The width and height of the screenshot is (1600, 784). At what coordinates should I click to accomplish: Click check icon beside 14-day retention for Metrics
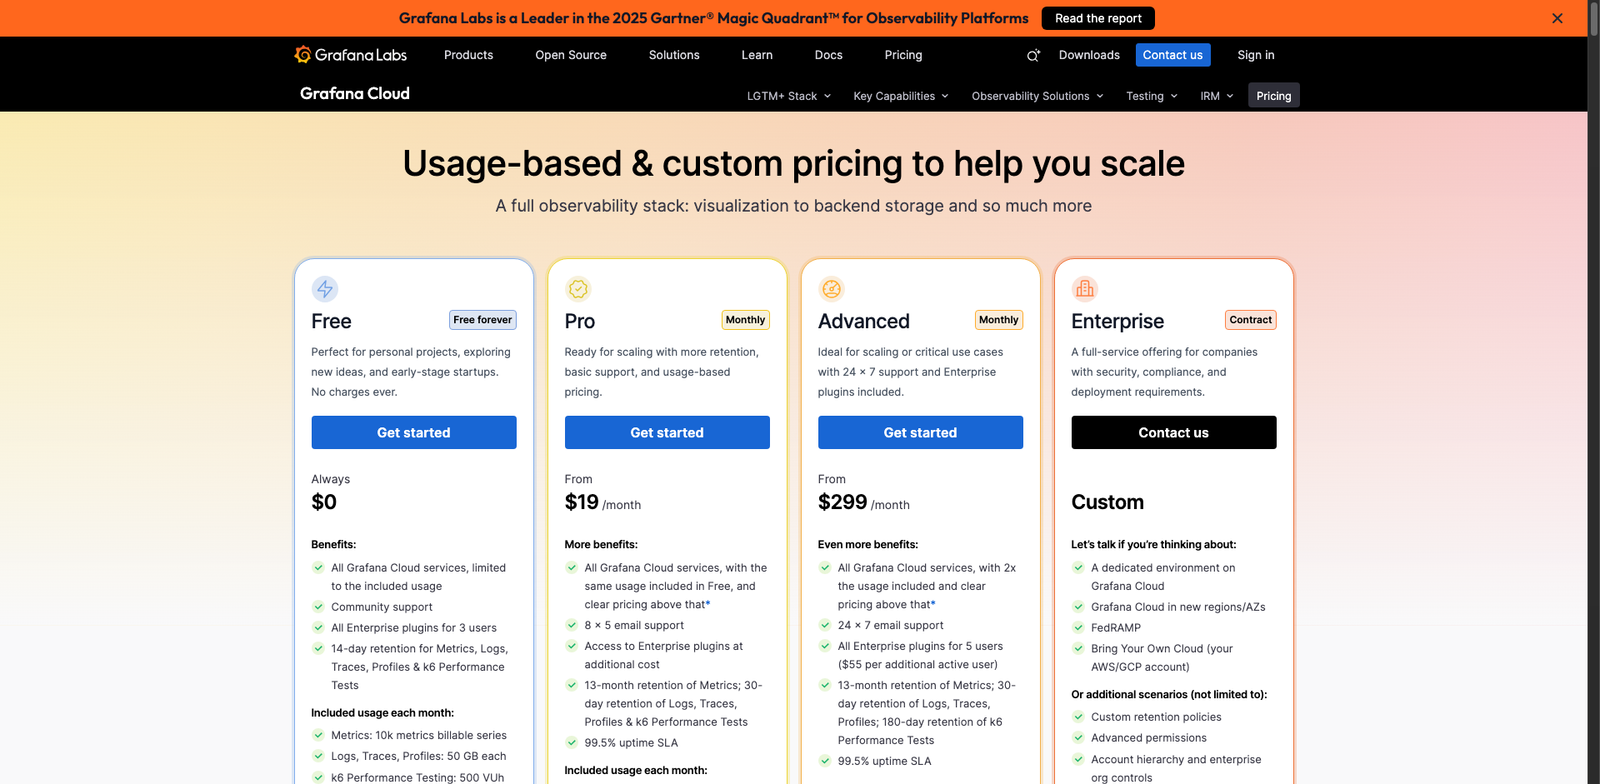tap(318, 648)
